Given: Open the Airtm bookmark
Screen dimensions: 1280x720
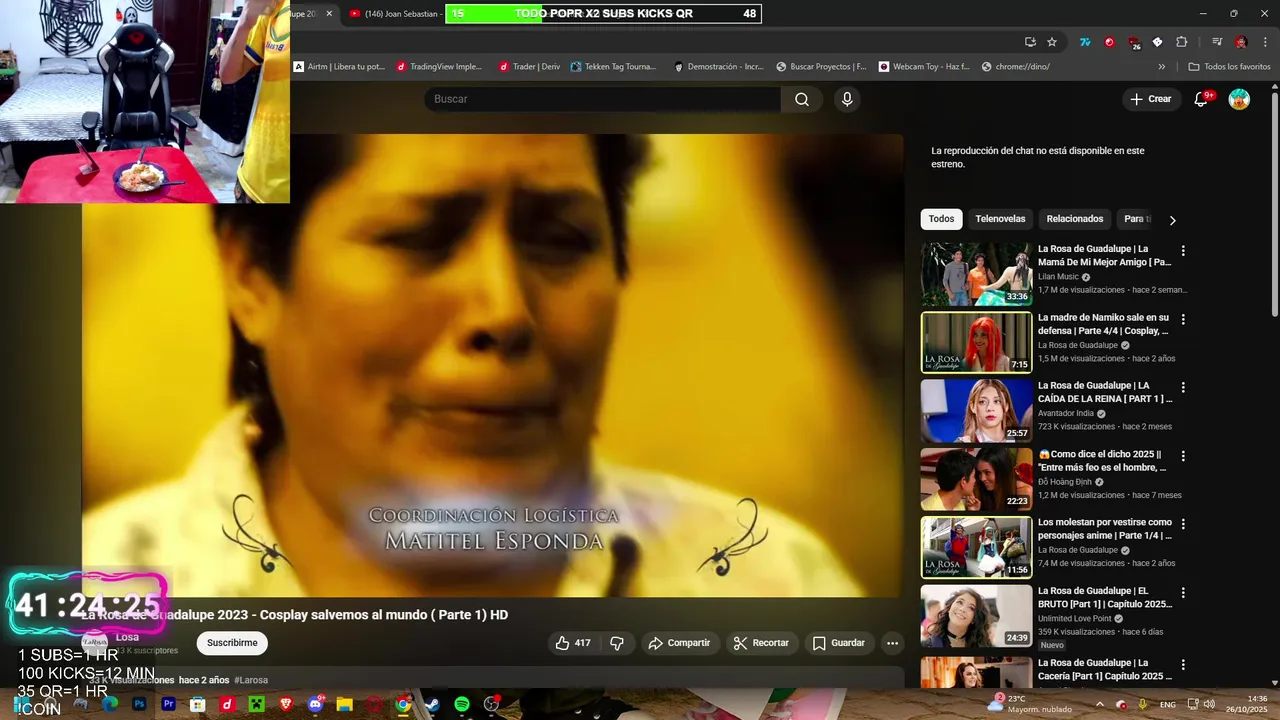Looking at the screenshot, I should pyautogui.click(x=339, y=67).
